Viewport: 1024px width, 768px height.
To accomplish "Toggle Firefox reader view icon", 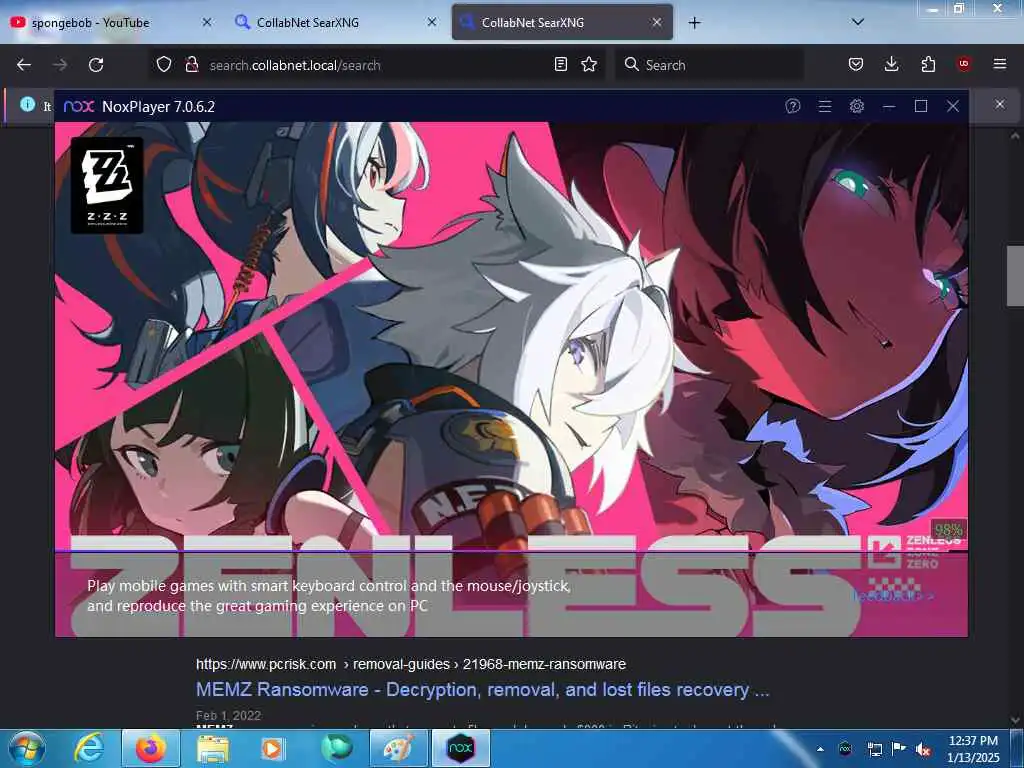I will tap(560, 64).
